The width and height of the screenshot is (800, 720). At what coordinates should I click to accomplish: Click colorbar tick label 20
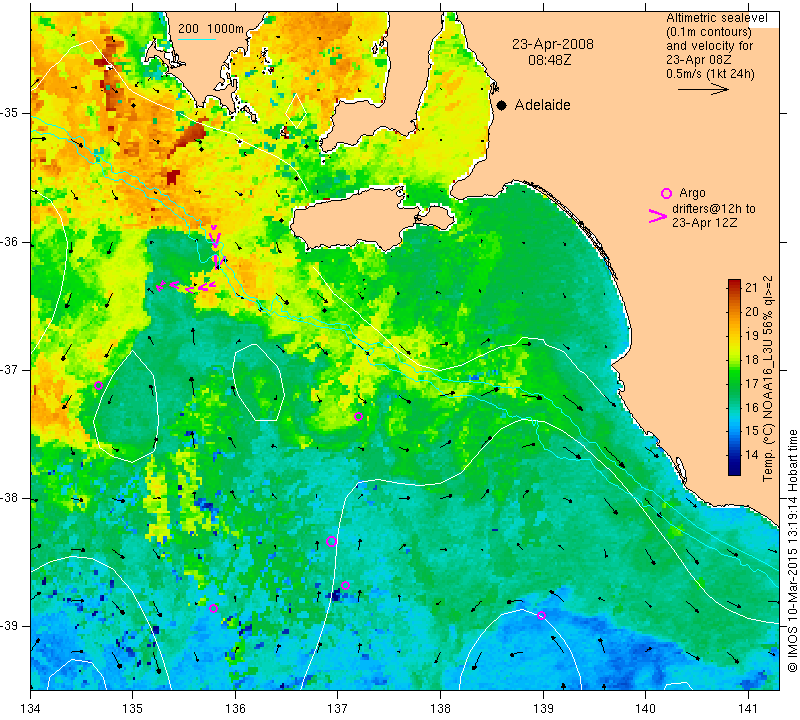coord(752,311)
